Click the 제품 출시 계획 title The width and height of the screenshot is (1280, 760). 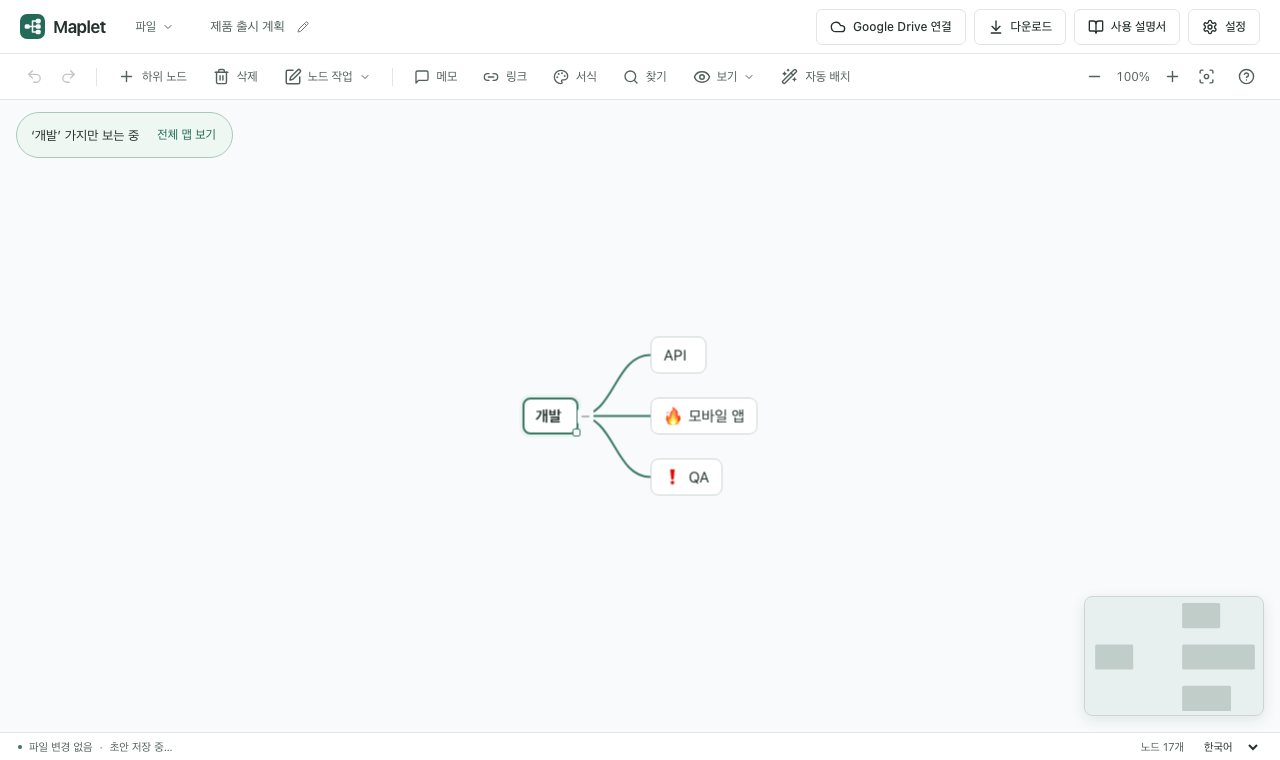click(247, 27)
